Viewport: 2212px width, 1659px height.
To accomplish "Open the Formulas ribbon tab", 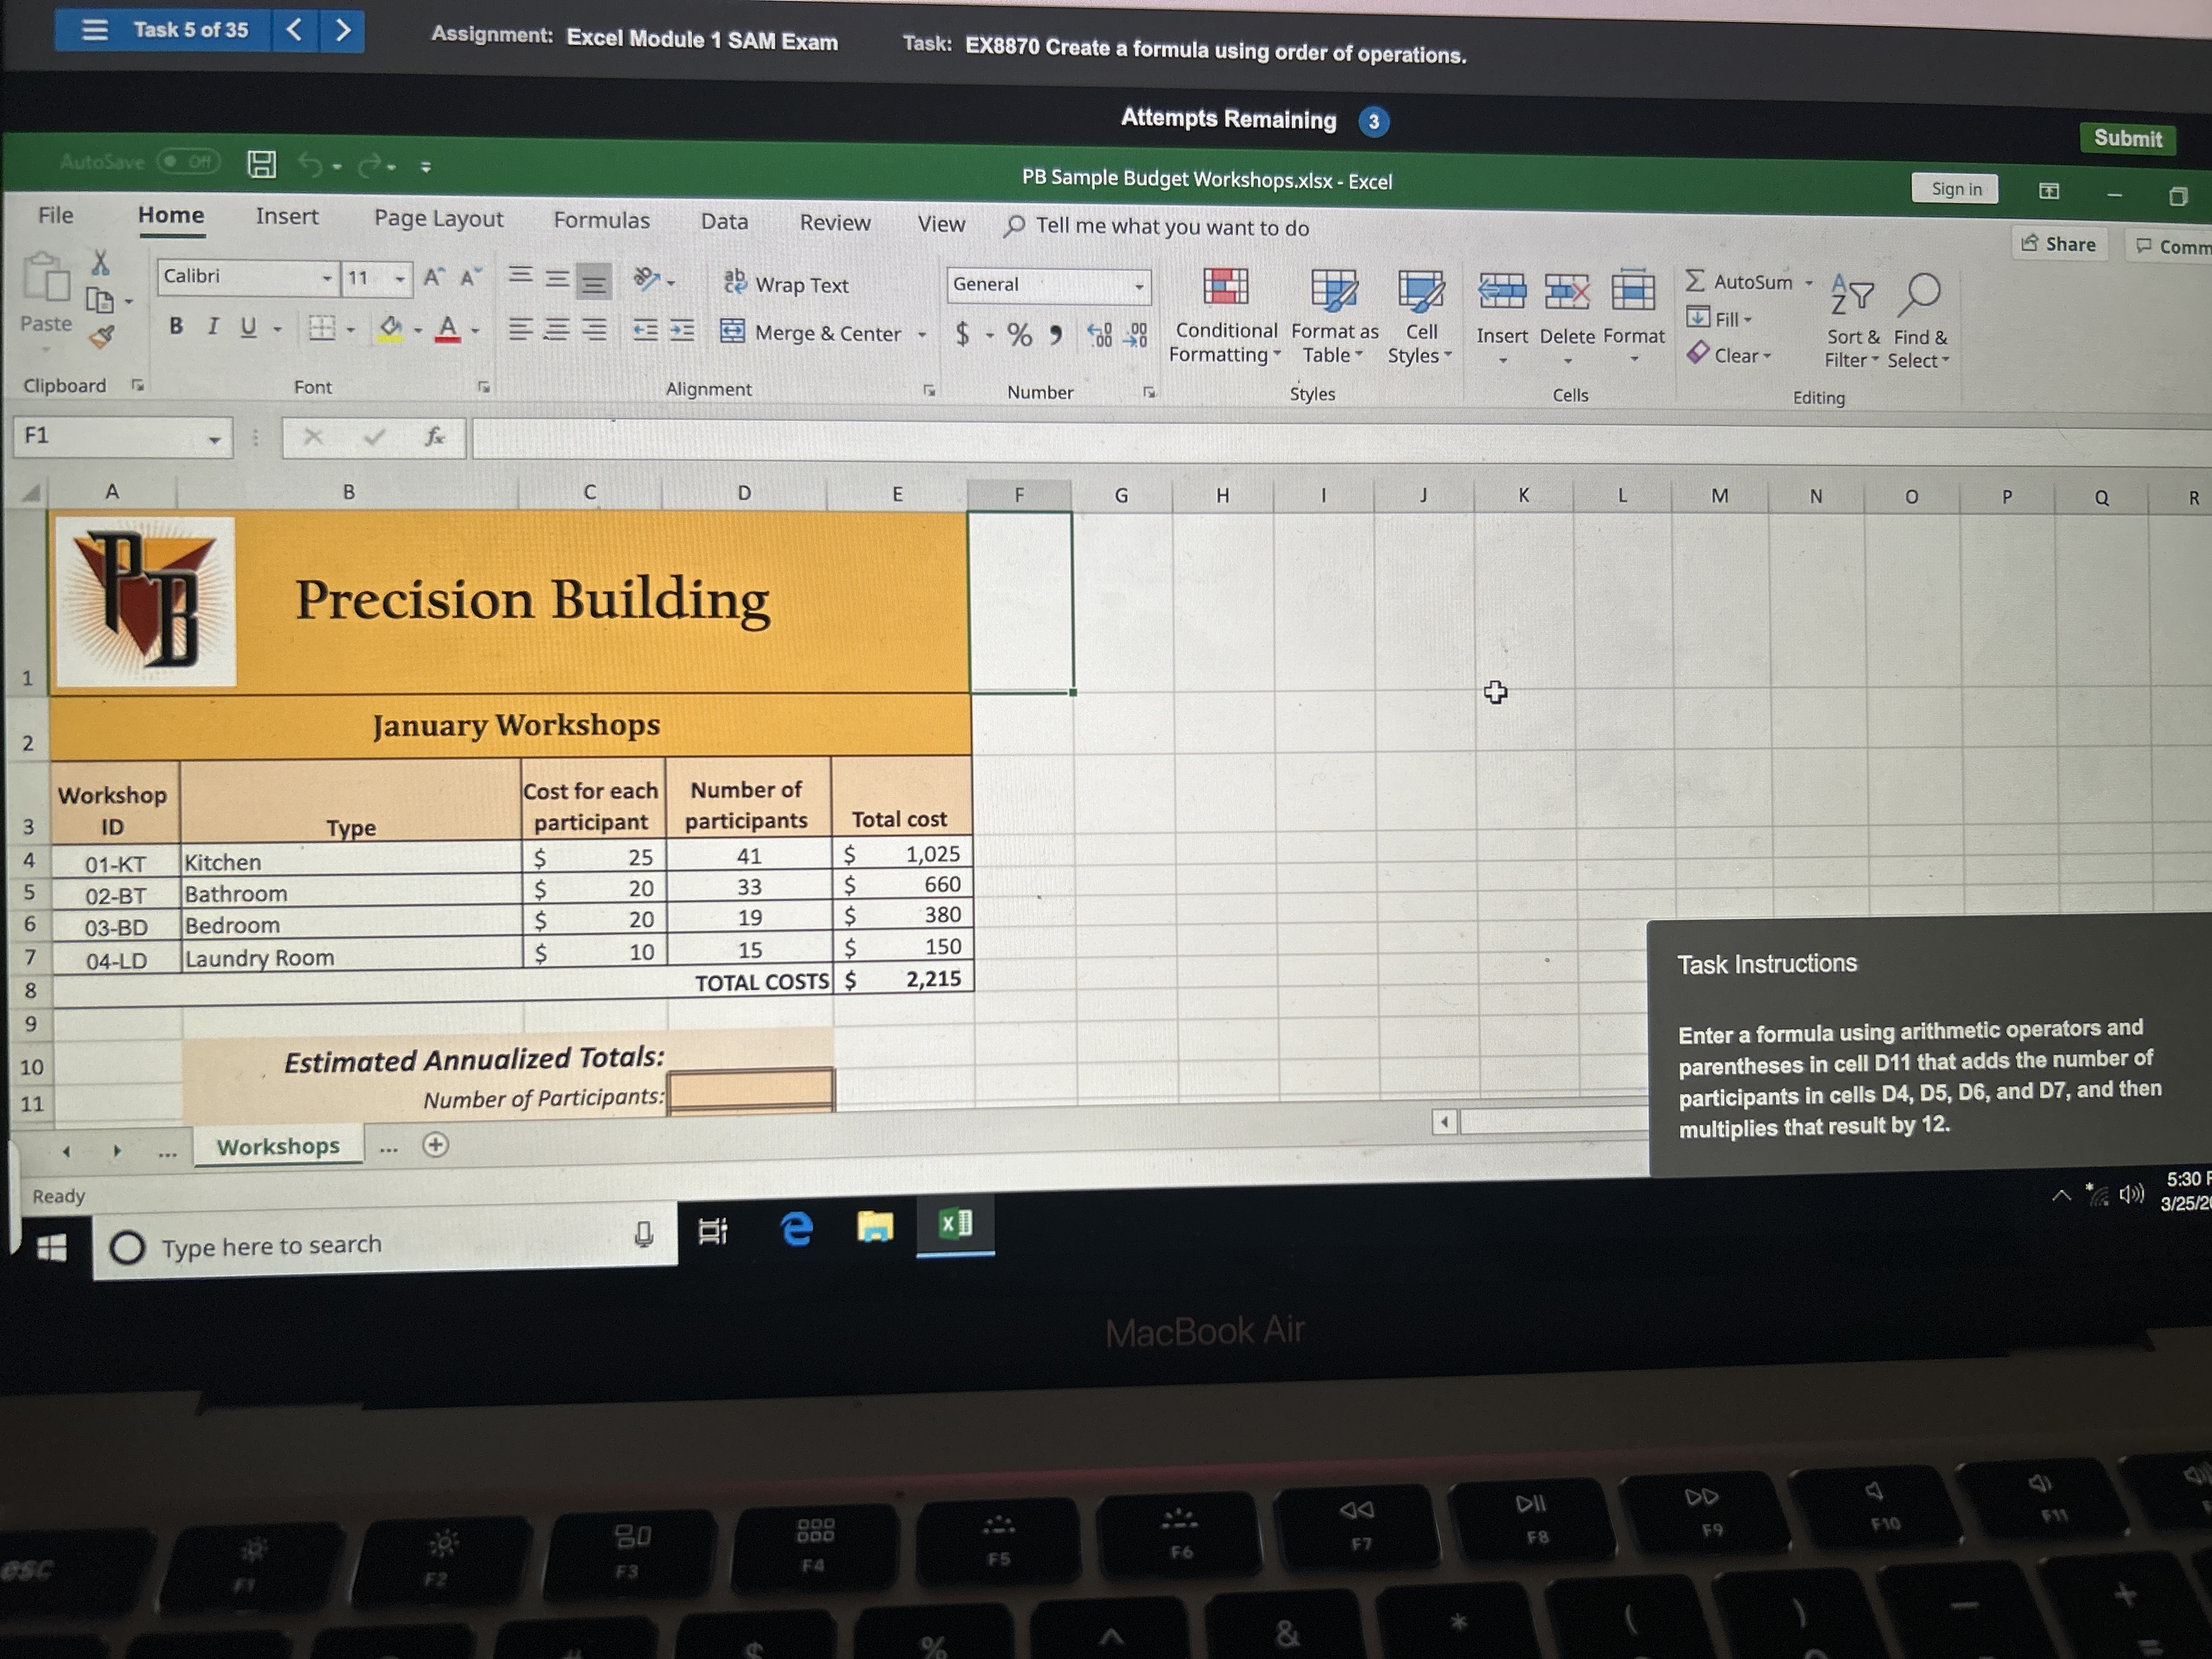I will 601,220.
